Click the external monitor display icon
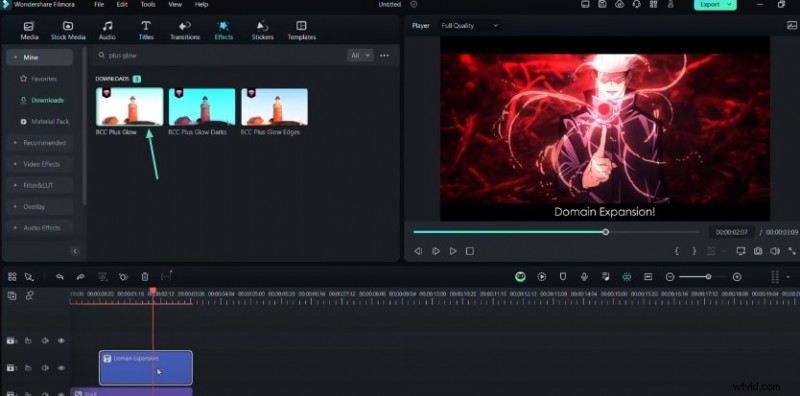Screen dimensions: 800x396 (x=741, y=251)
